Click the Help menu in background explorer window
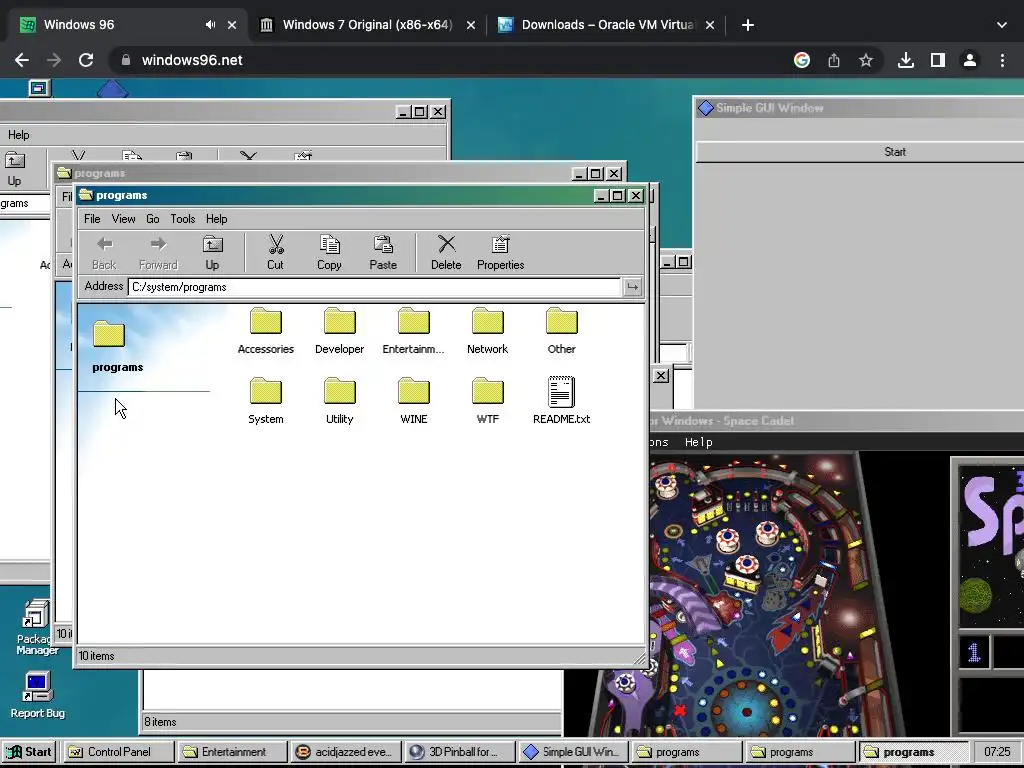1024x768 pixels. pos(18,135)
